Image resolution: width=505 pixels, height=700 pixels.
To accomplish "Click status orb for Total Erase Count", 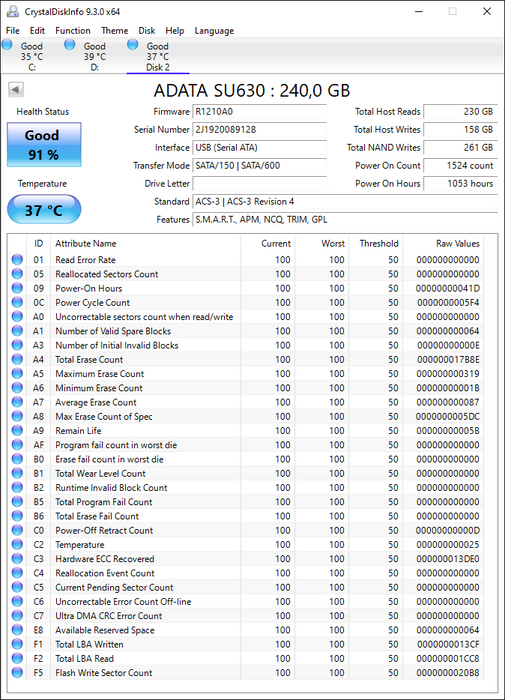I will 17,359.
